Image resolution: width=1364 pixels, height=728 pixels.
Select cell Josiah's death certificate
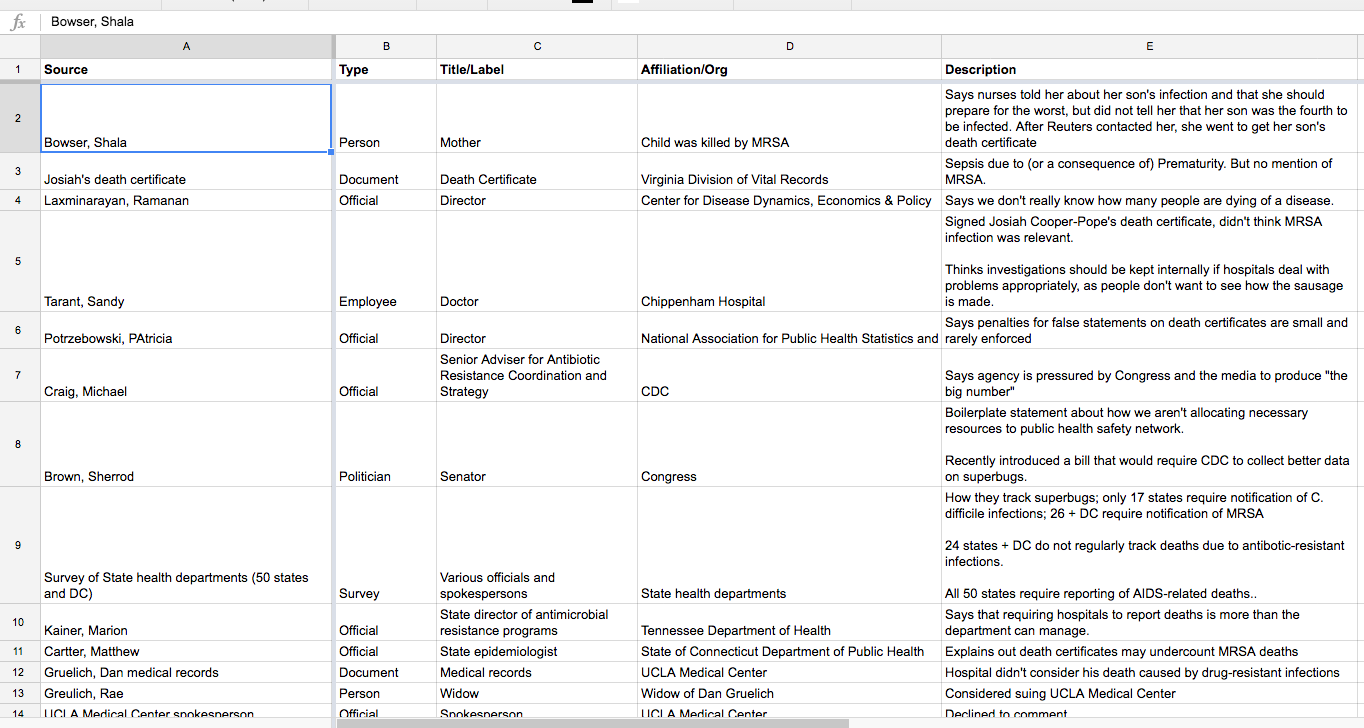click(x=187, y=171)
